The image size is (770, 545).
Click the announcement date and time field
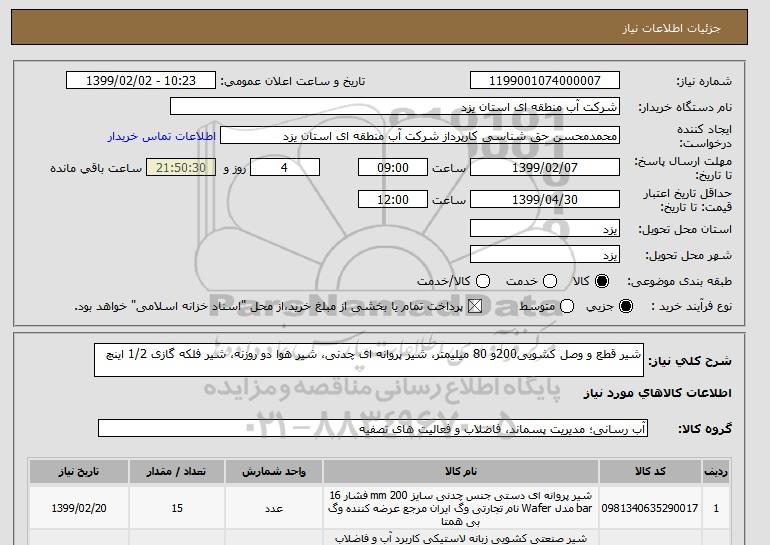click(x=141, y=81)
